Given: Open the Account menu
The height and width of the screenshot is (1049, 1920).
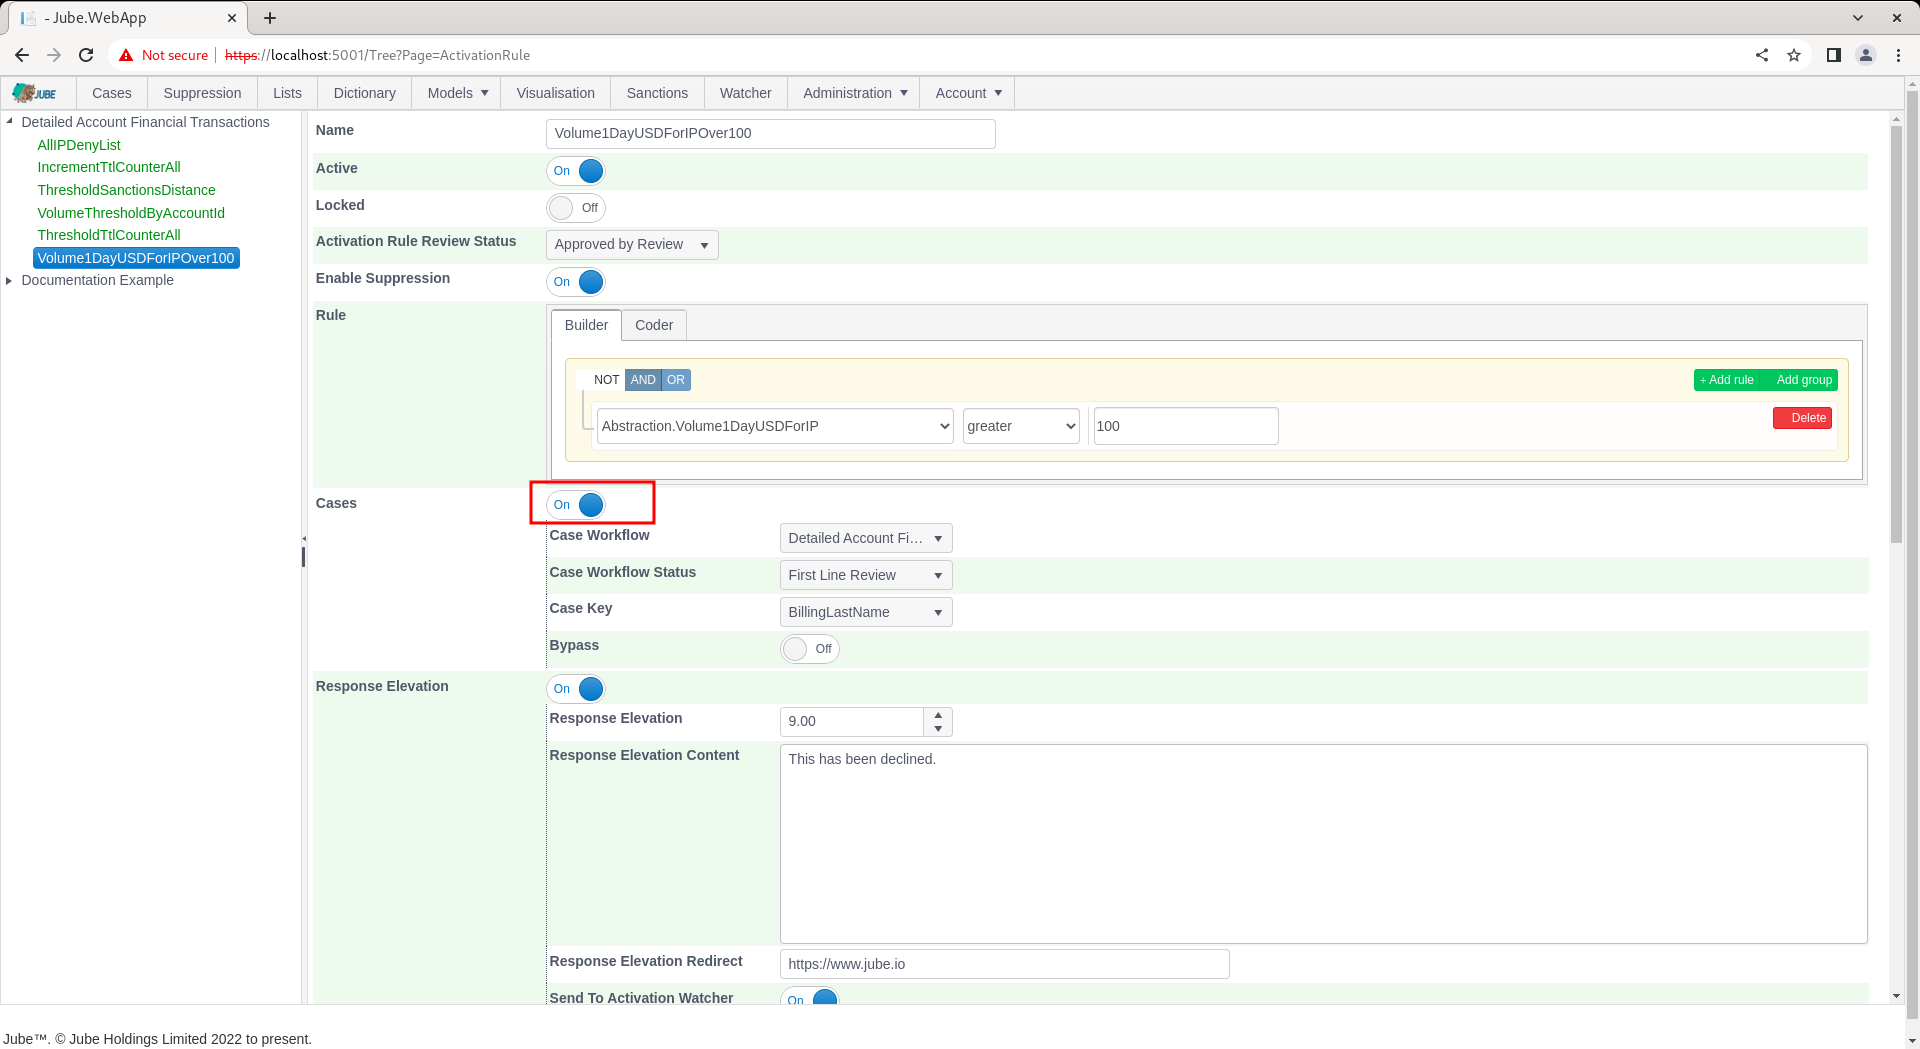Looking at the screenshot, I should [968, 93].
